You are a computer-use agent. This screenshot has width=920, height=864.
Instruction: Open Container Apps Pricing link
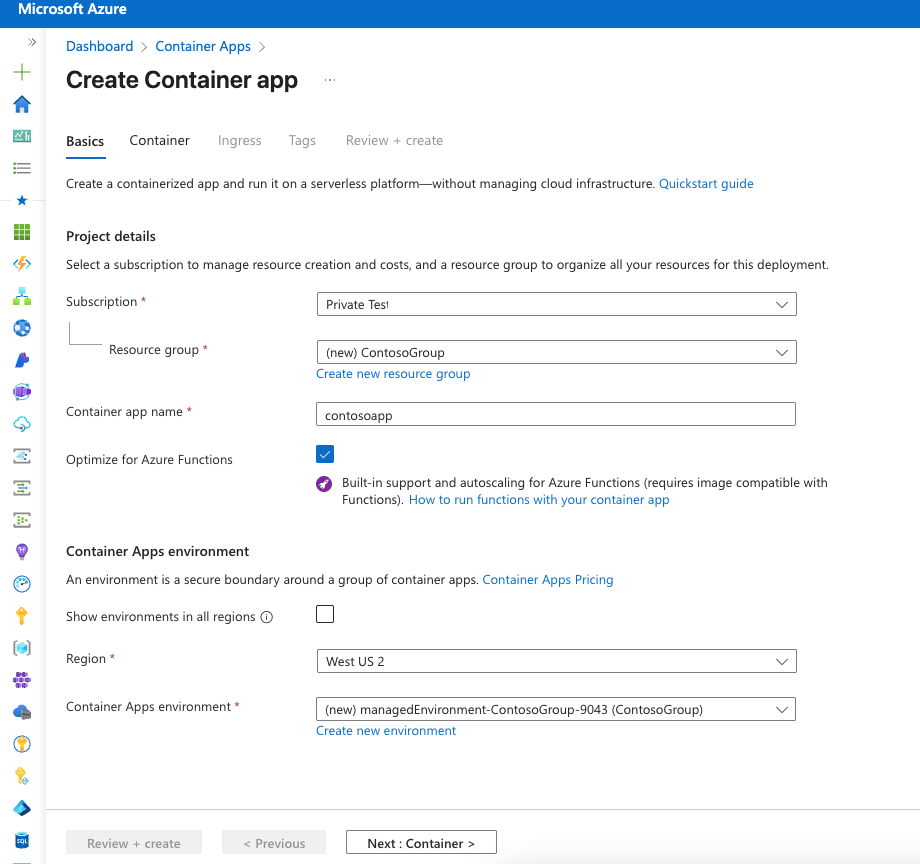547,580
